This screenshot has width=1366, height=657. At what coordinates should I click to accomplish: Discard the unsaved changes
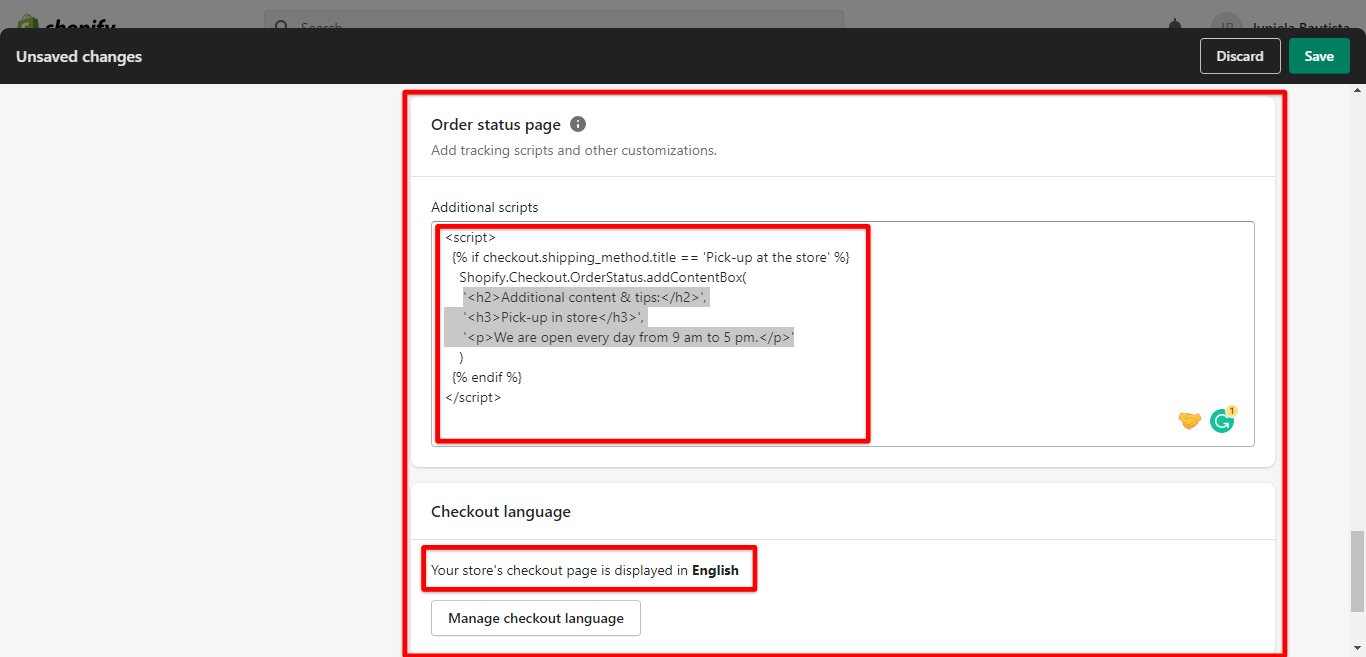[1239, 56]
